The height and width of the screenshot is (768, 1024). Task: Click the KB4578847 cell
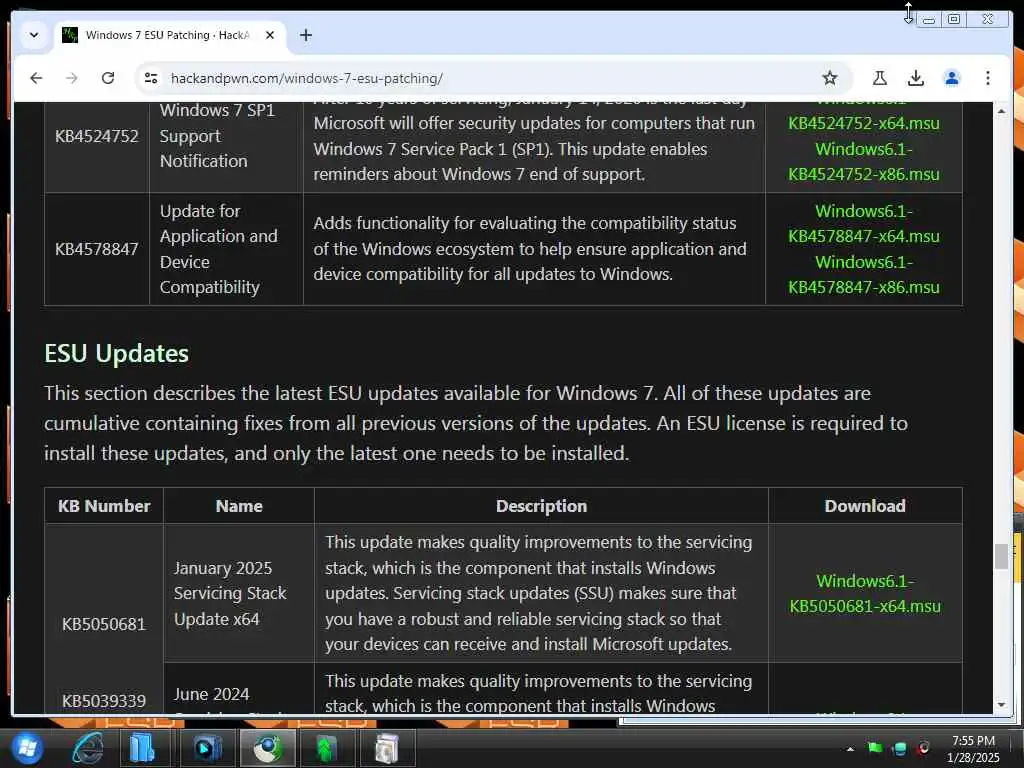point(97,249)
